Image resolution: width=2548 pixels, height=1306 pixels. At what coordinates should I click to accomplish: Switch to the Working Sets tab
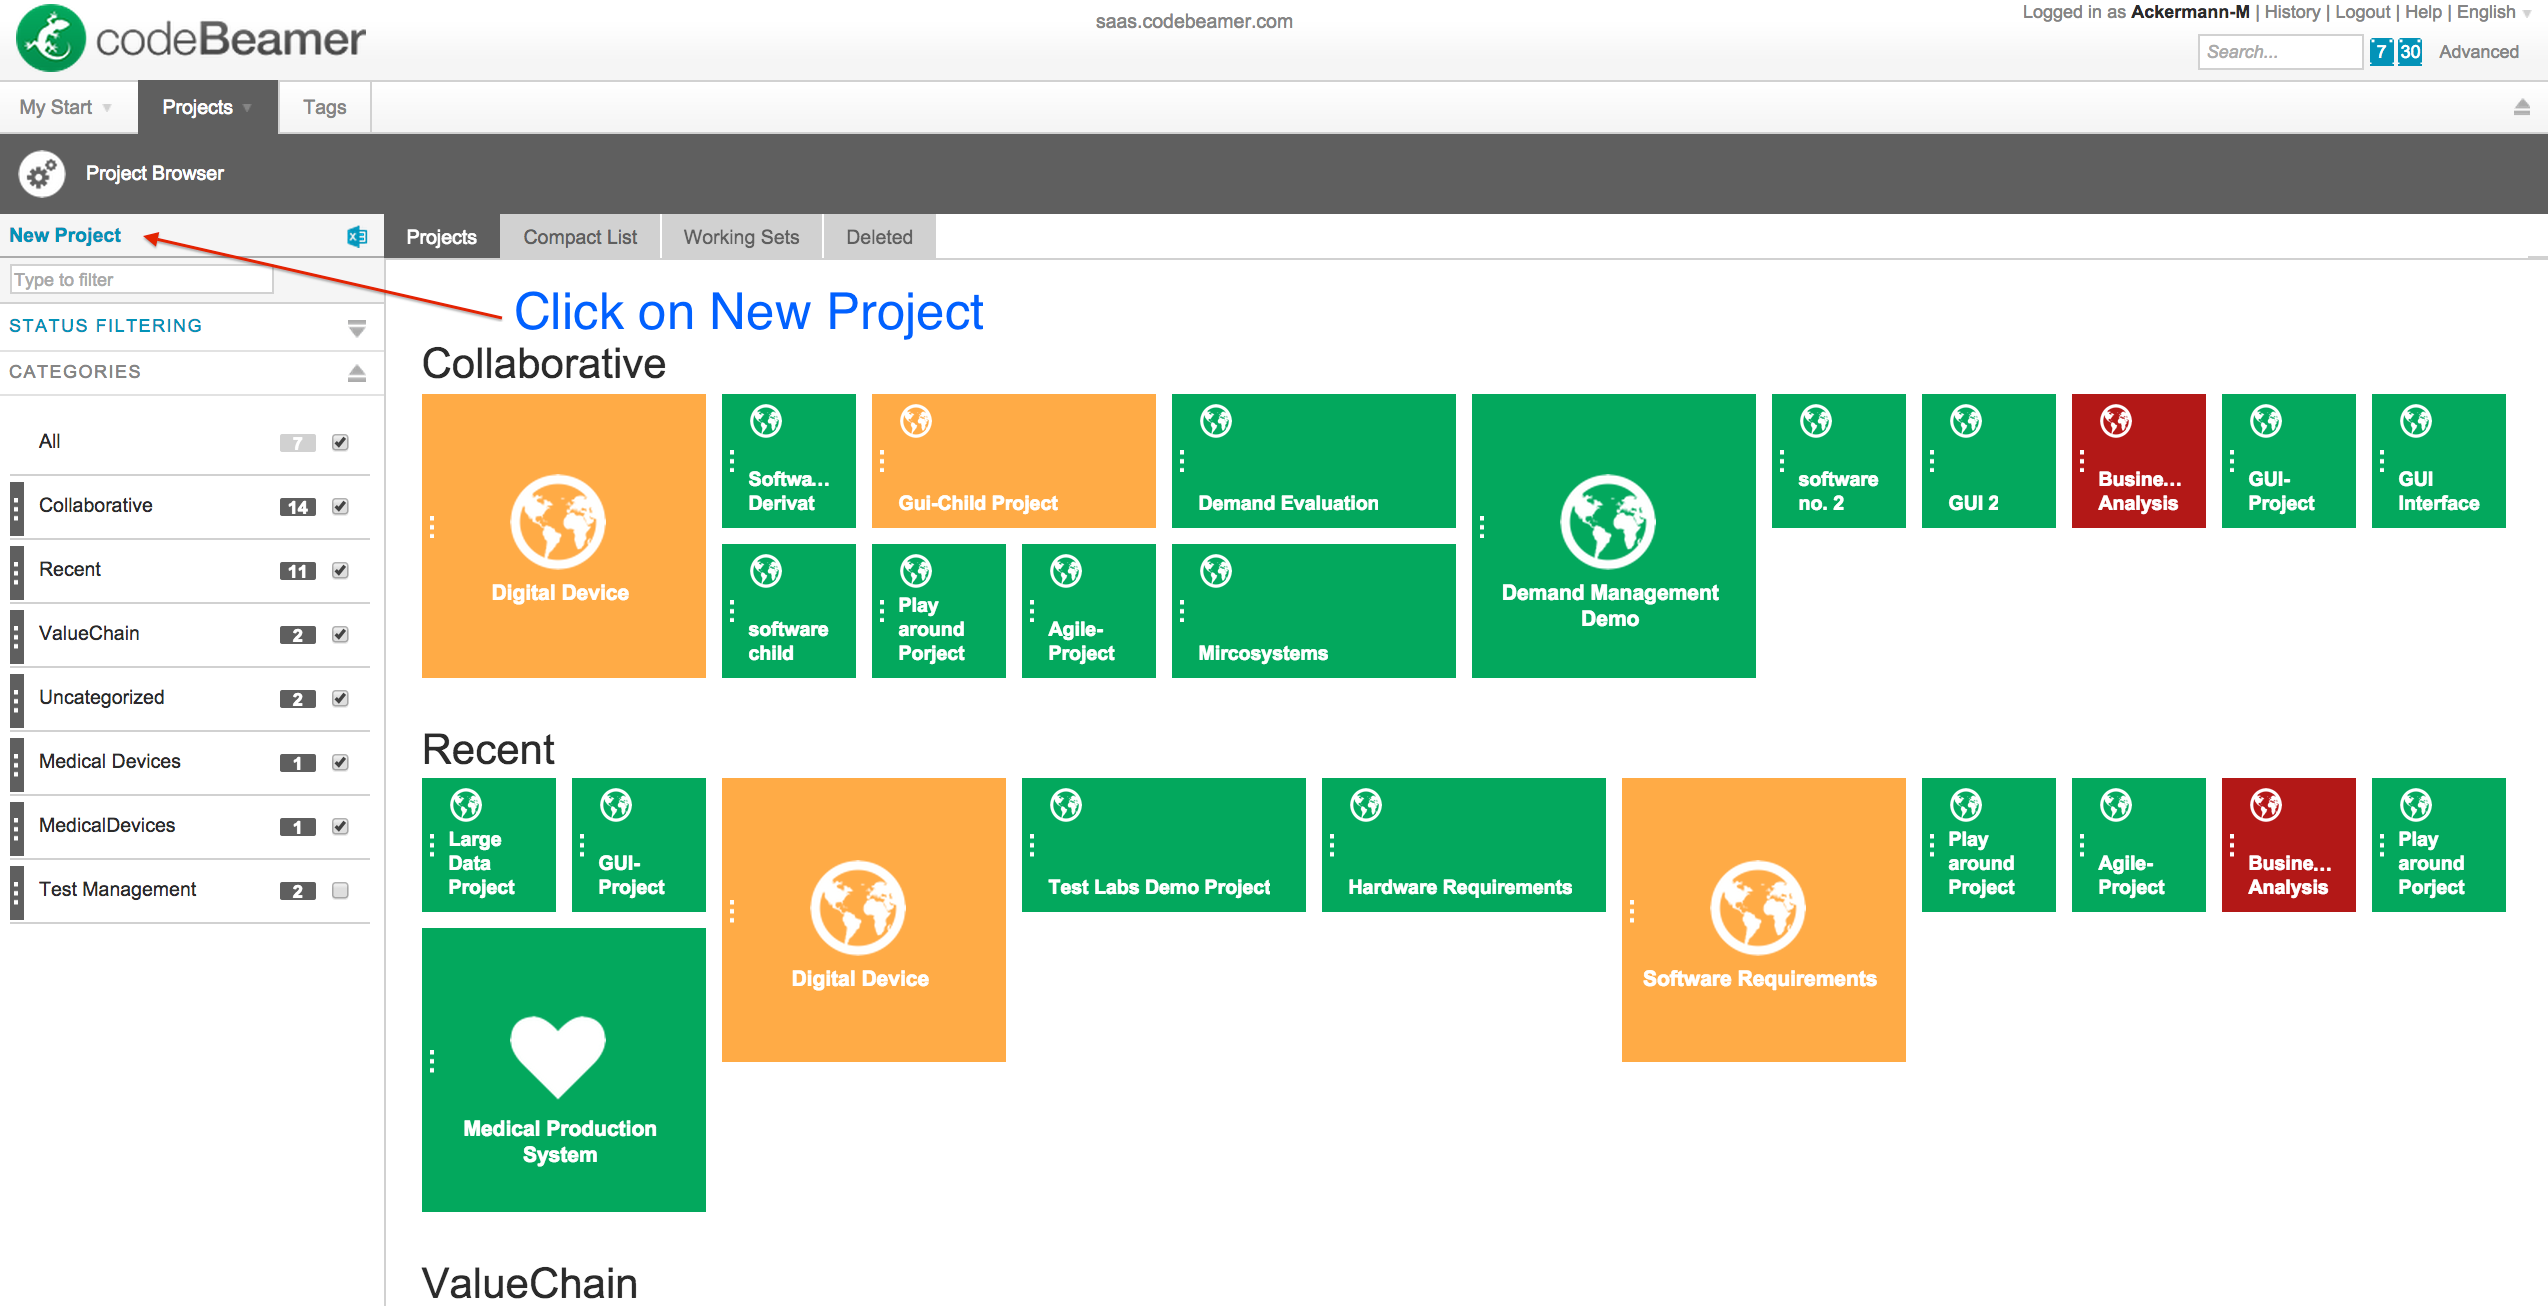[741, 237]
